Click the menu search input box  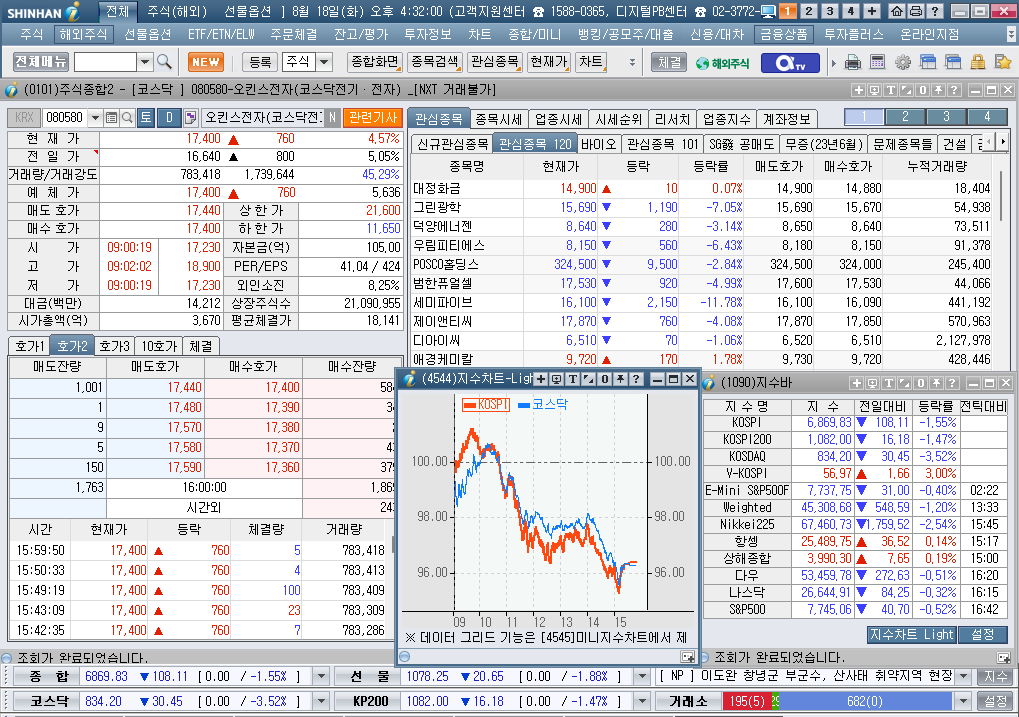pos(105,62)
